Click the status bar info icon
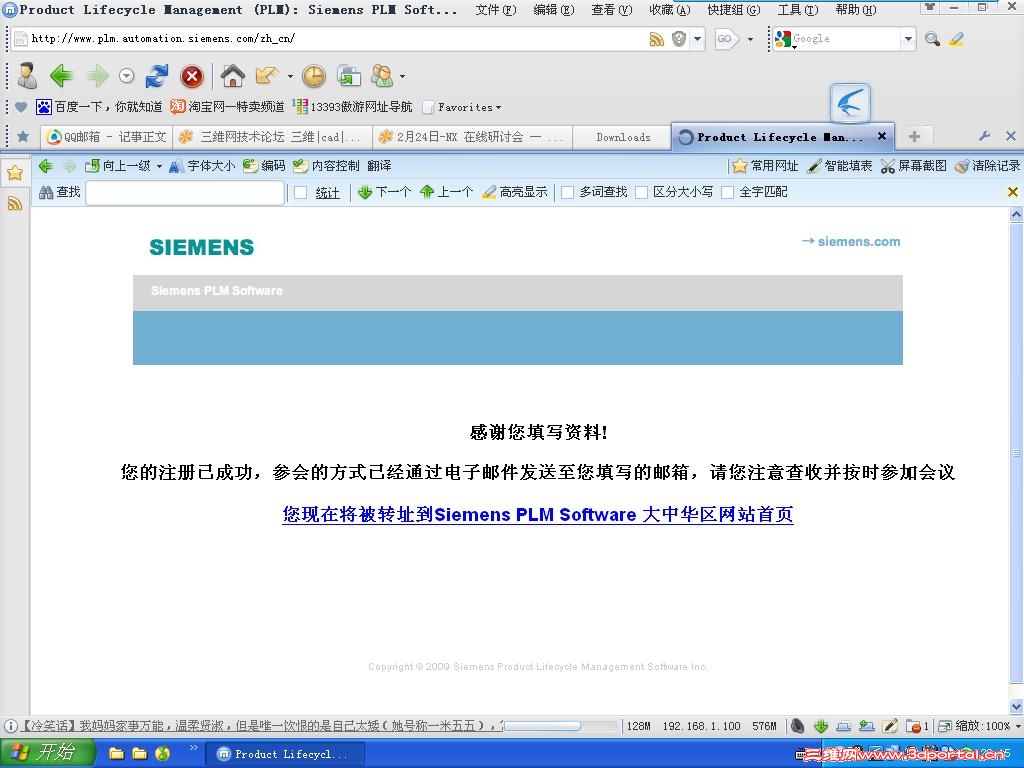This screenshot has height=768, width=1024. [x=10, y=726]
